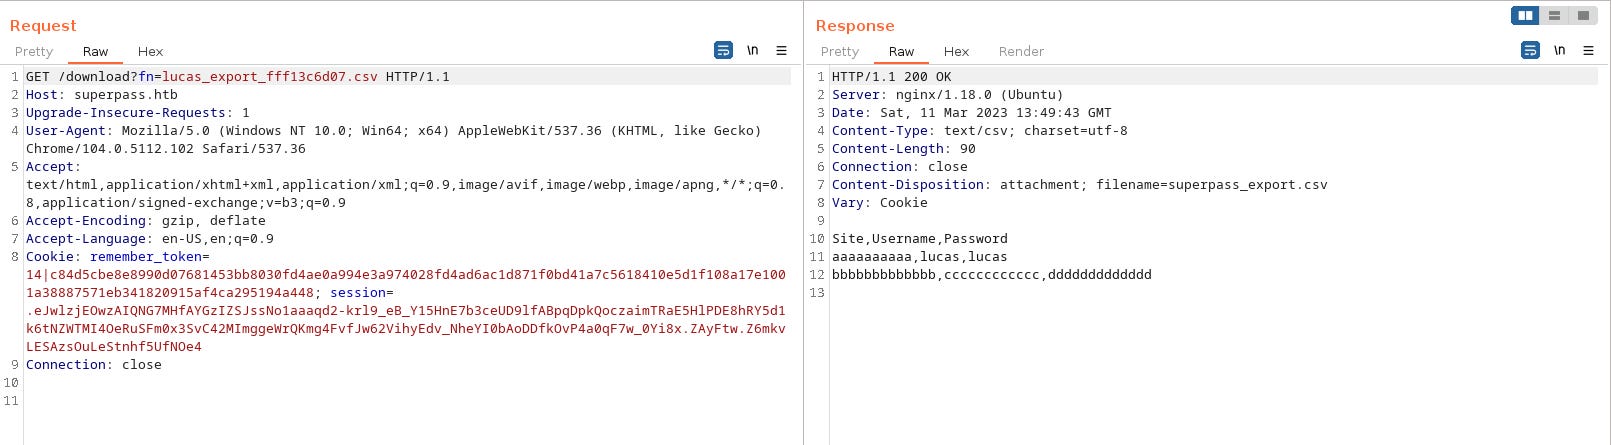Click the Accept-Language header line

(150, 239)
